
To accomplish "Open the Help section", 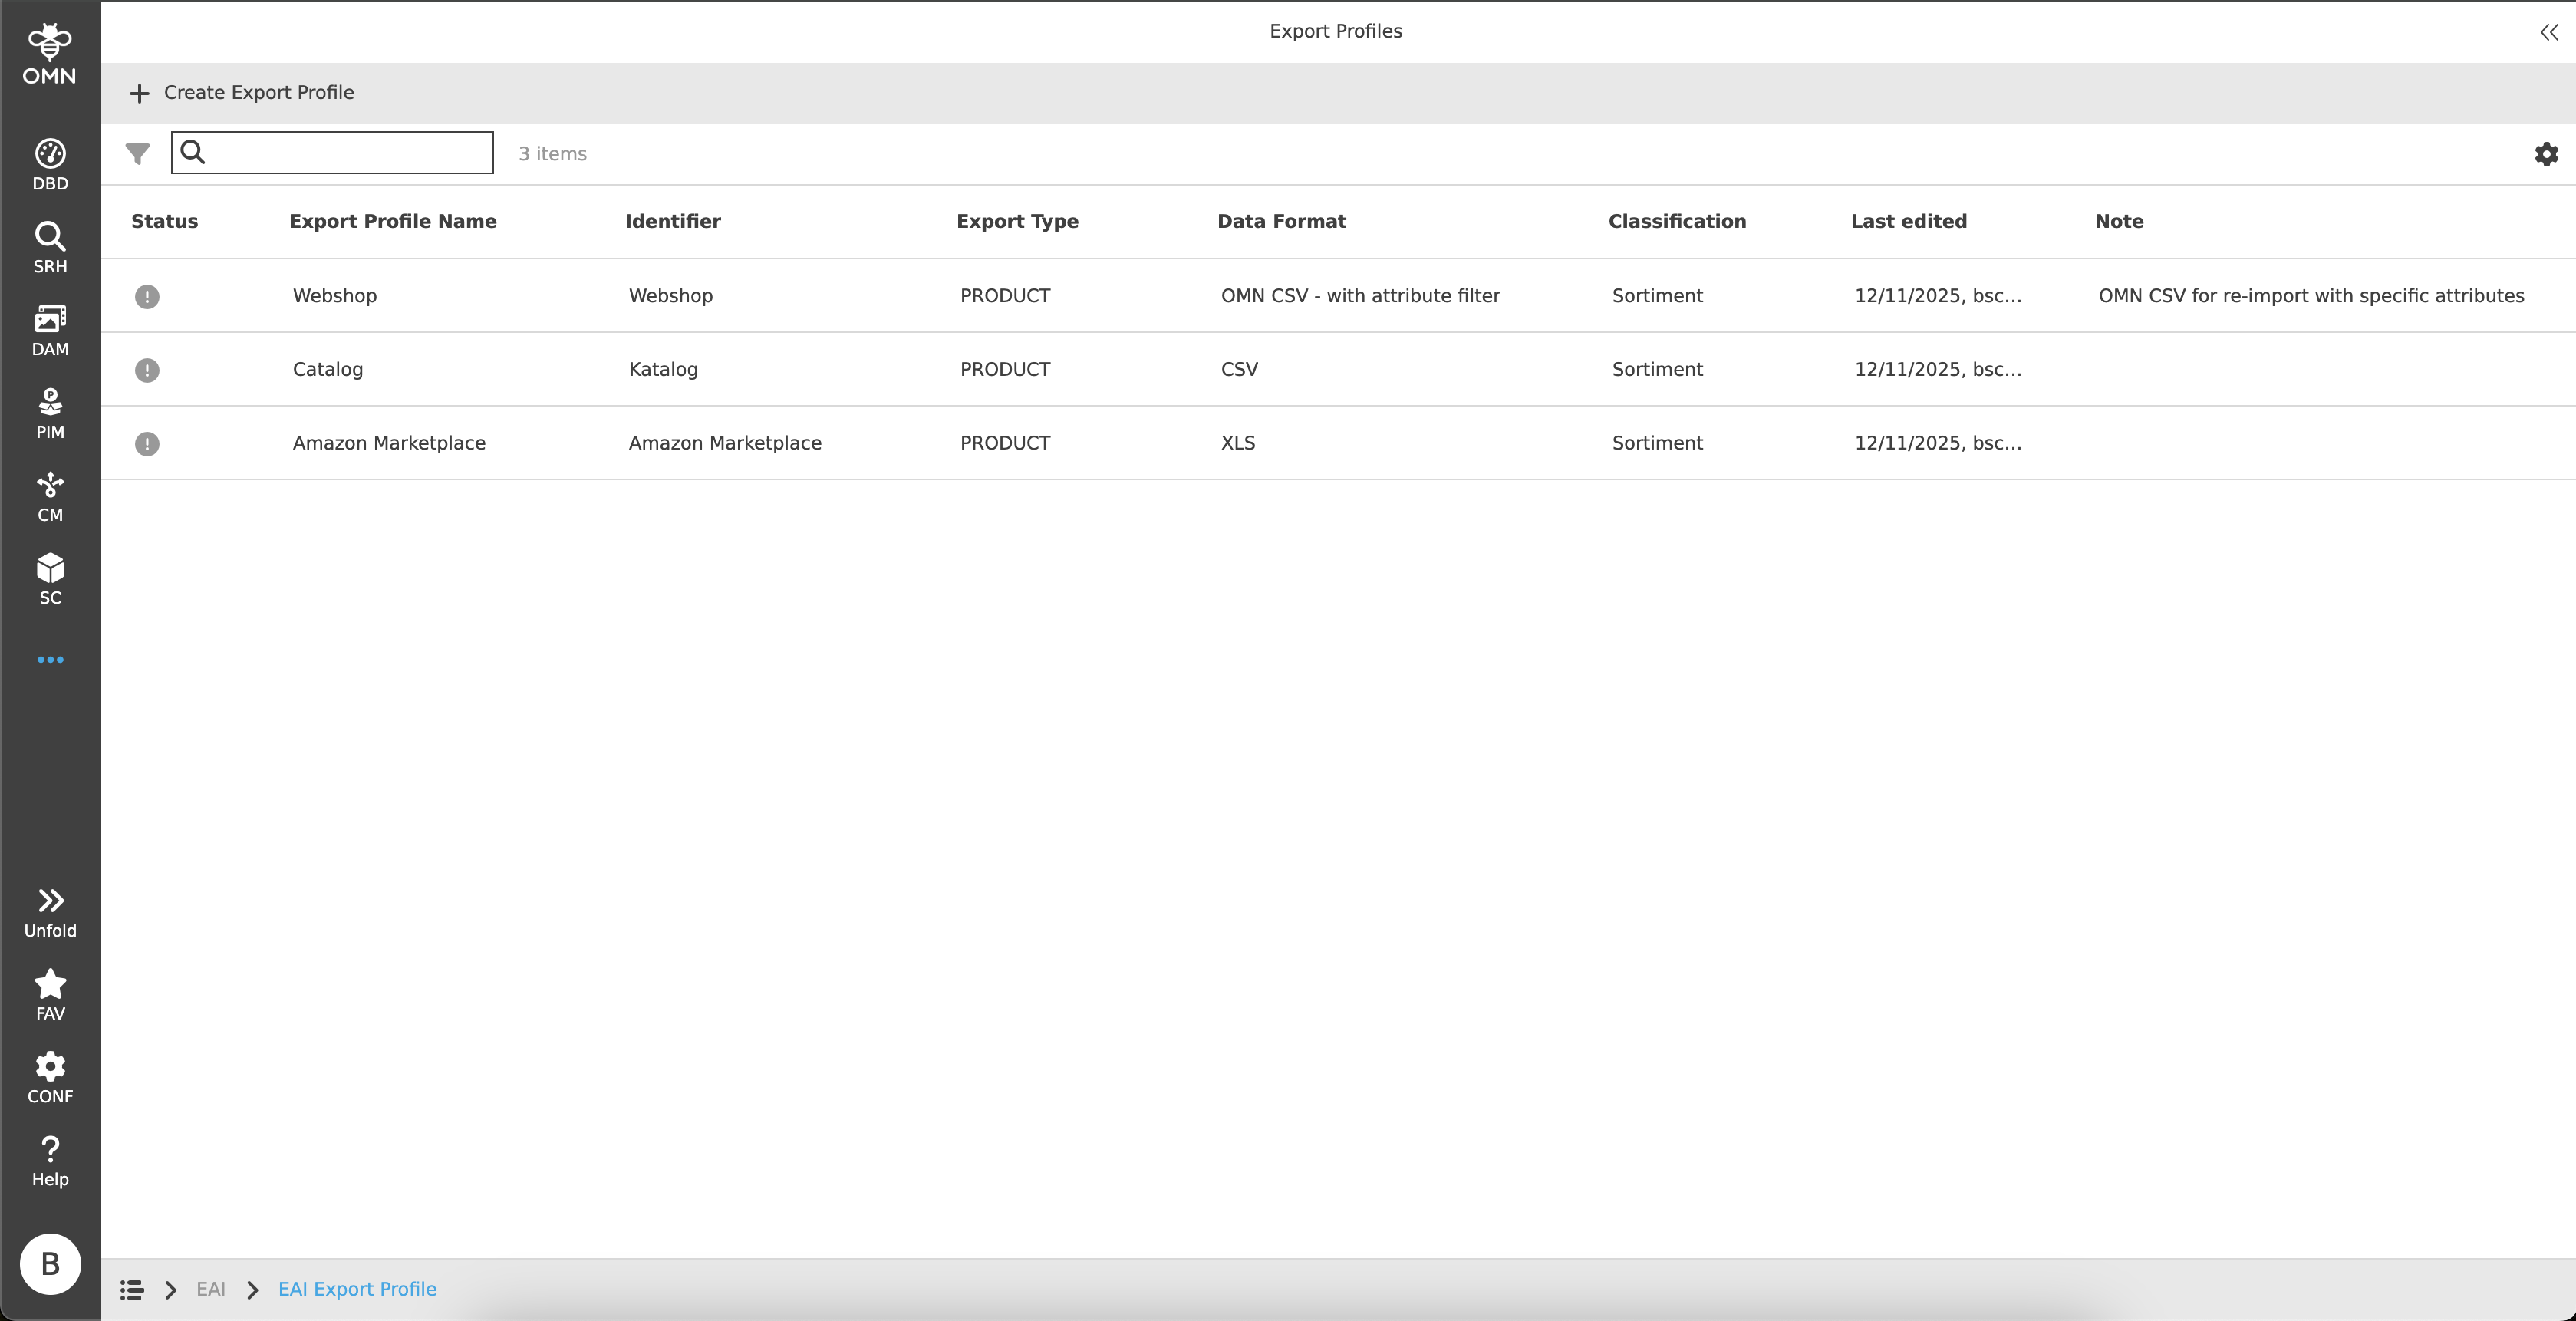I will click(x=49, y=1160).
